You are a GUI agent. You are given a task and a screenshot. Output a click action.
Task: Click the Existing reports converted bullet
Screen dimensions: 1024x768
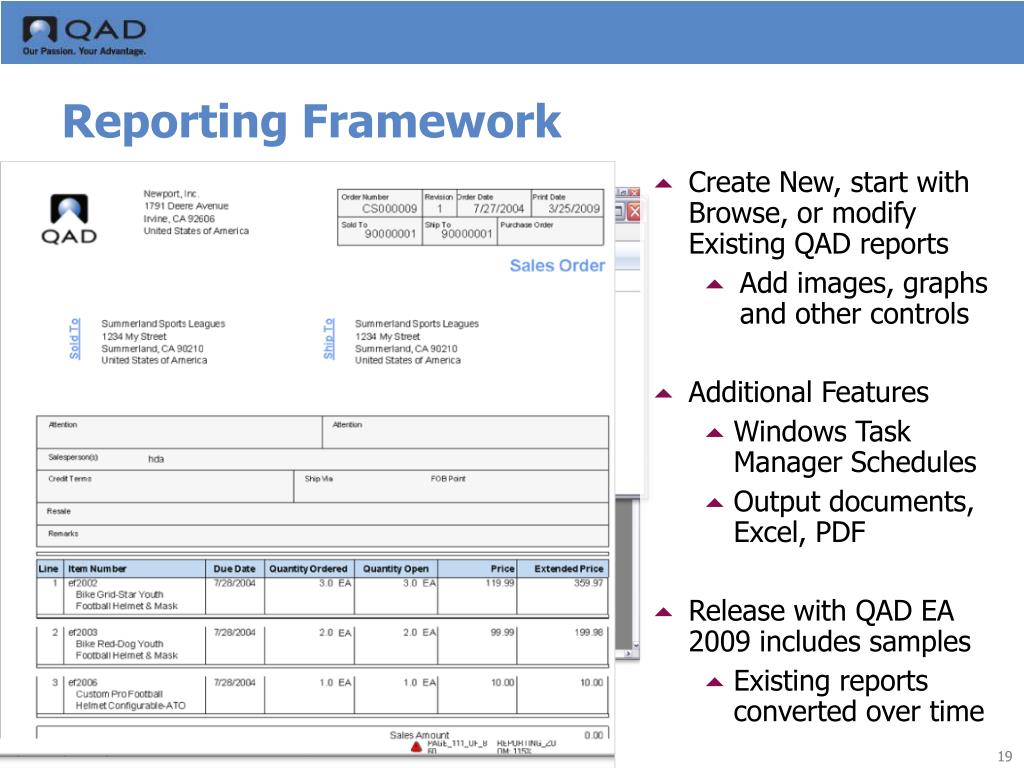tap(859, 696)
